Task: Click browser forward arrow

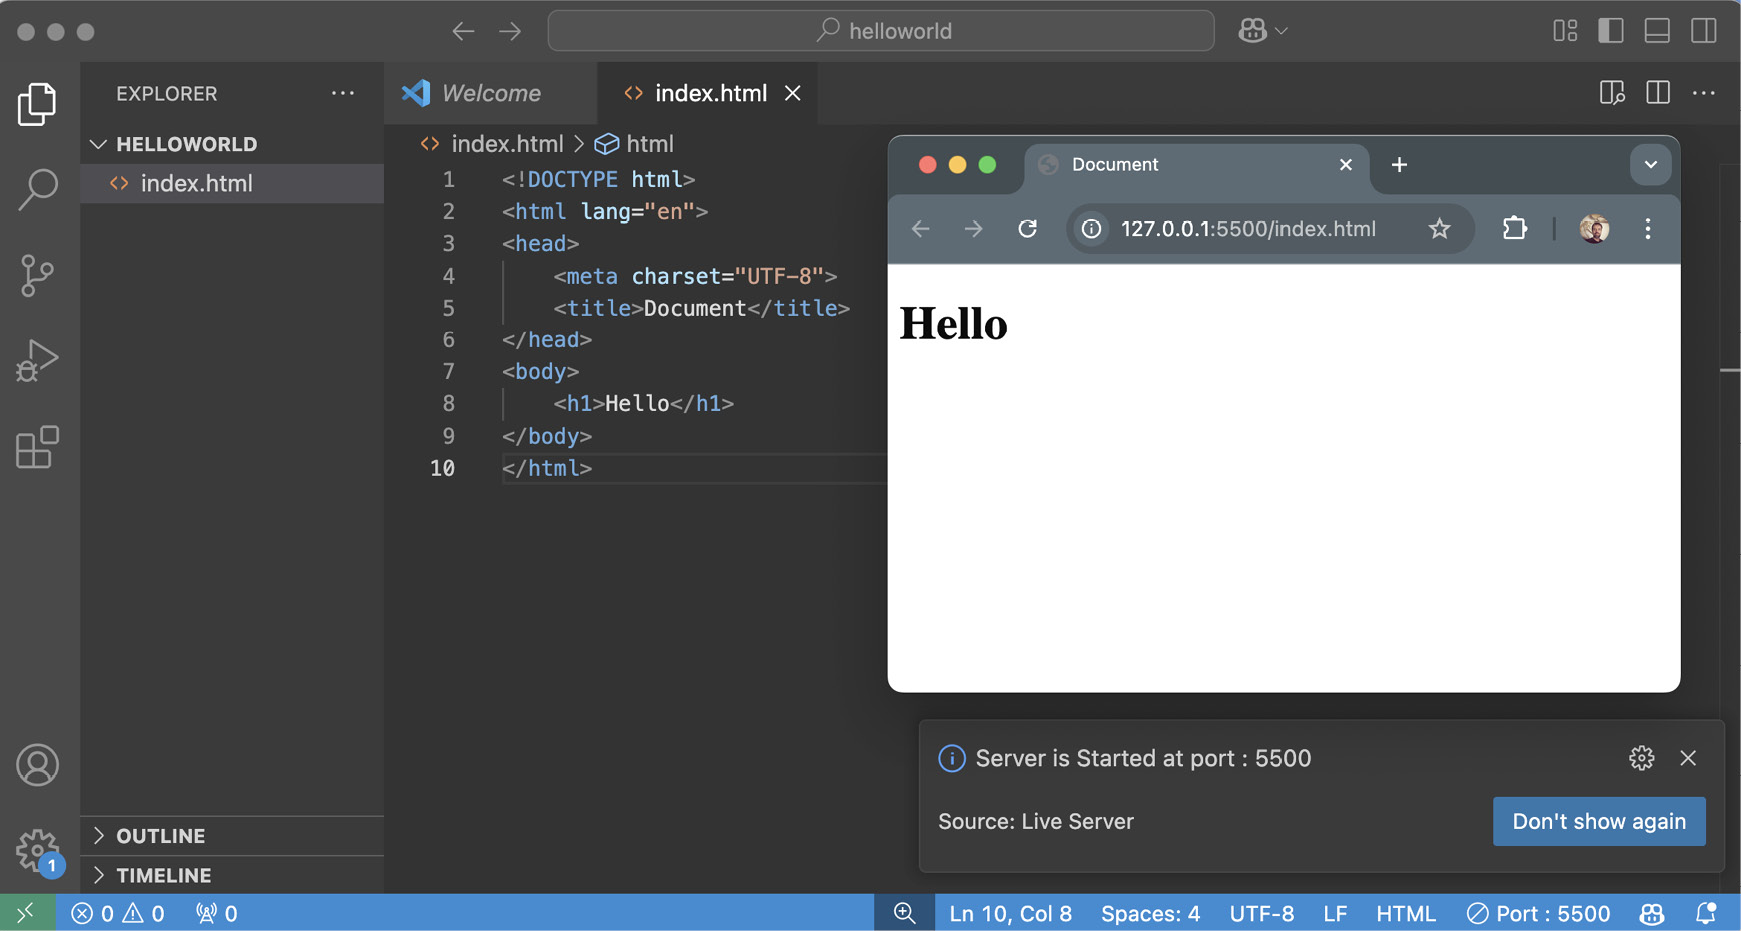Action: click(x=973, y=229)
